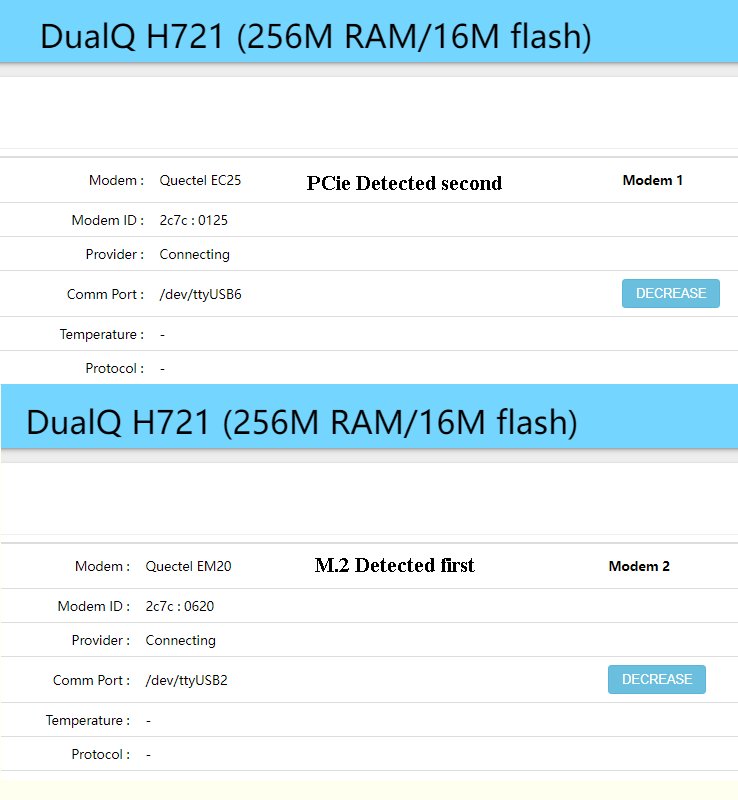Click the Protocol label for Modem 2

(101, 754)
